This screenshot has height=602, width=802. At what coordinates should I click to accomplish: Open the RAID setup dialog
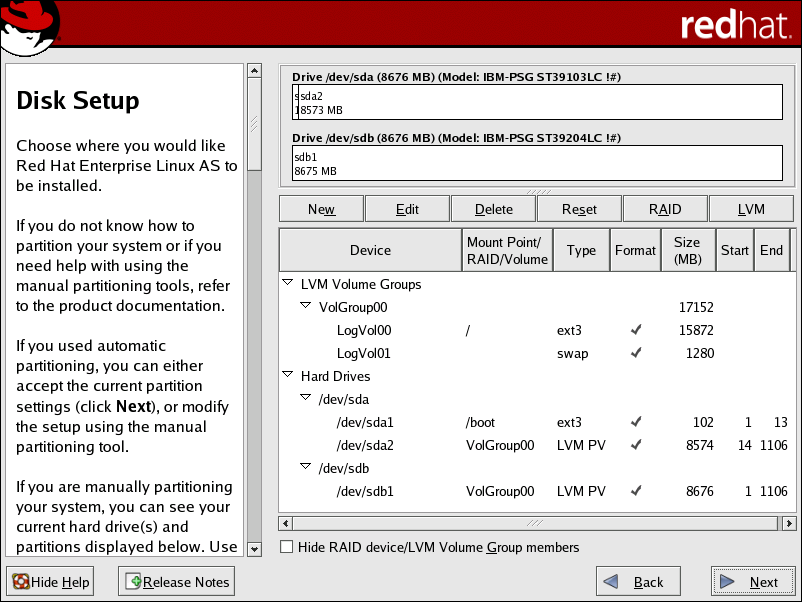pos(664,208)
